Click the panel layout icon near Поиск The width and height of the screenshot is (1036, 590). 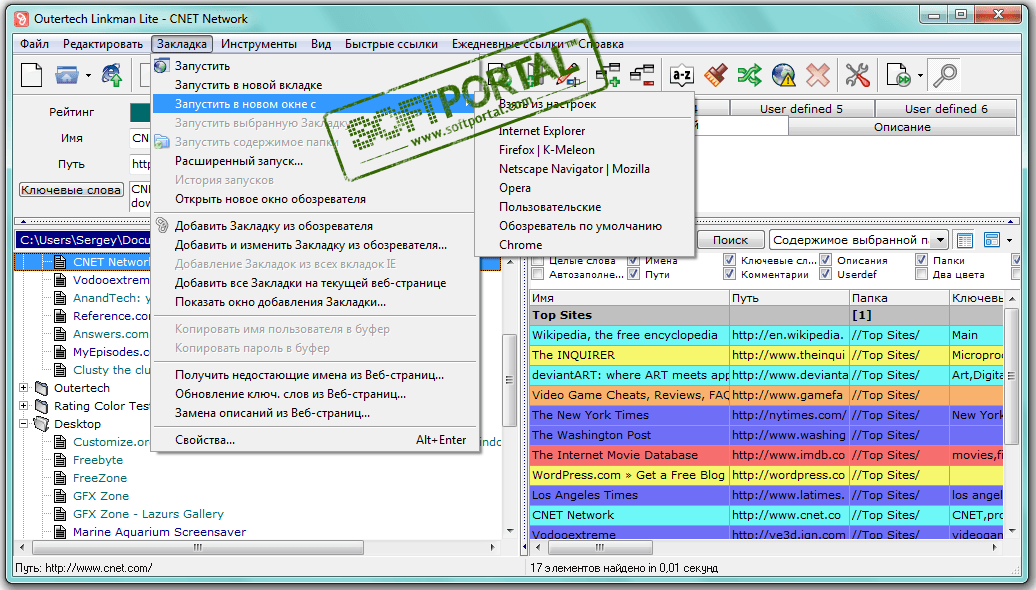click(992, 240)
